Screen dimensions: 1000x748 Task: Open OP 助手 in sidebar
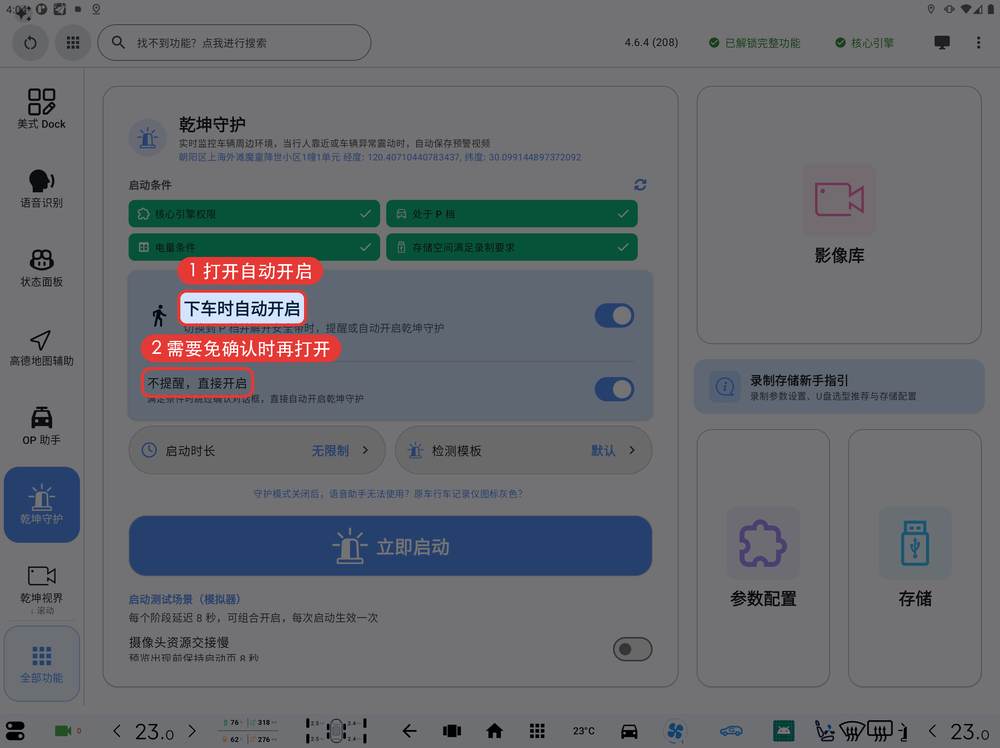(x=41, y=426)
